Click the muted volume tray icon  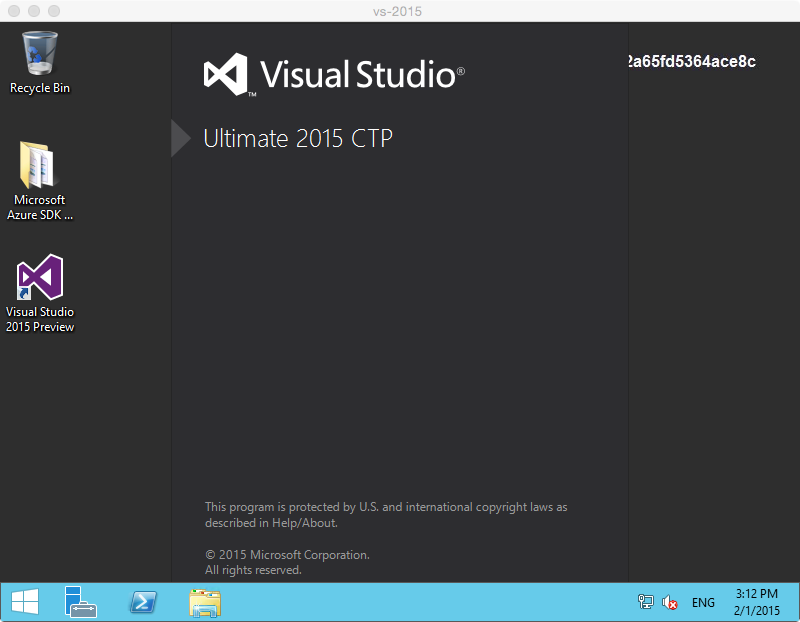[669, 603]
